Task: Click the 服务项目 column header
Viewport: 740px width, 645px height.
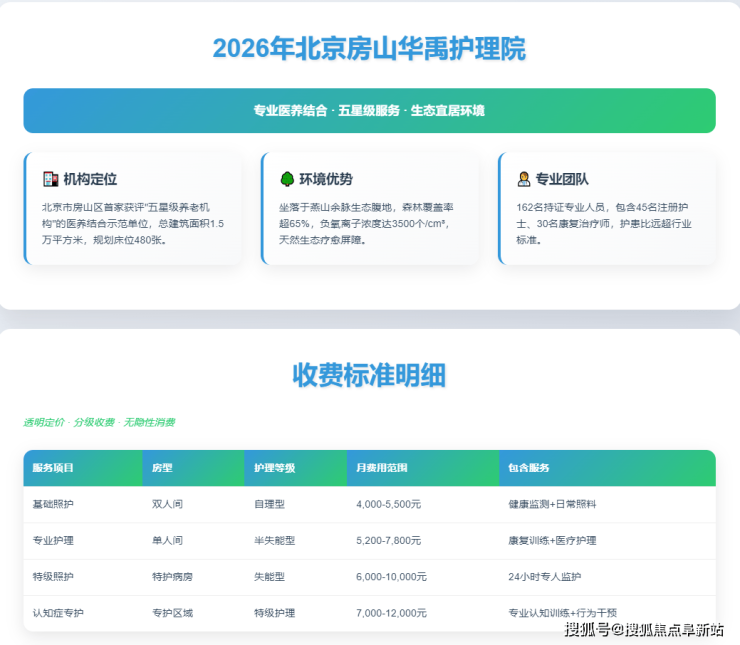Action: (x=53, y=468)
